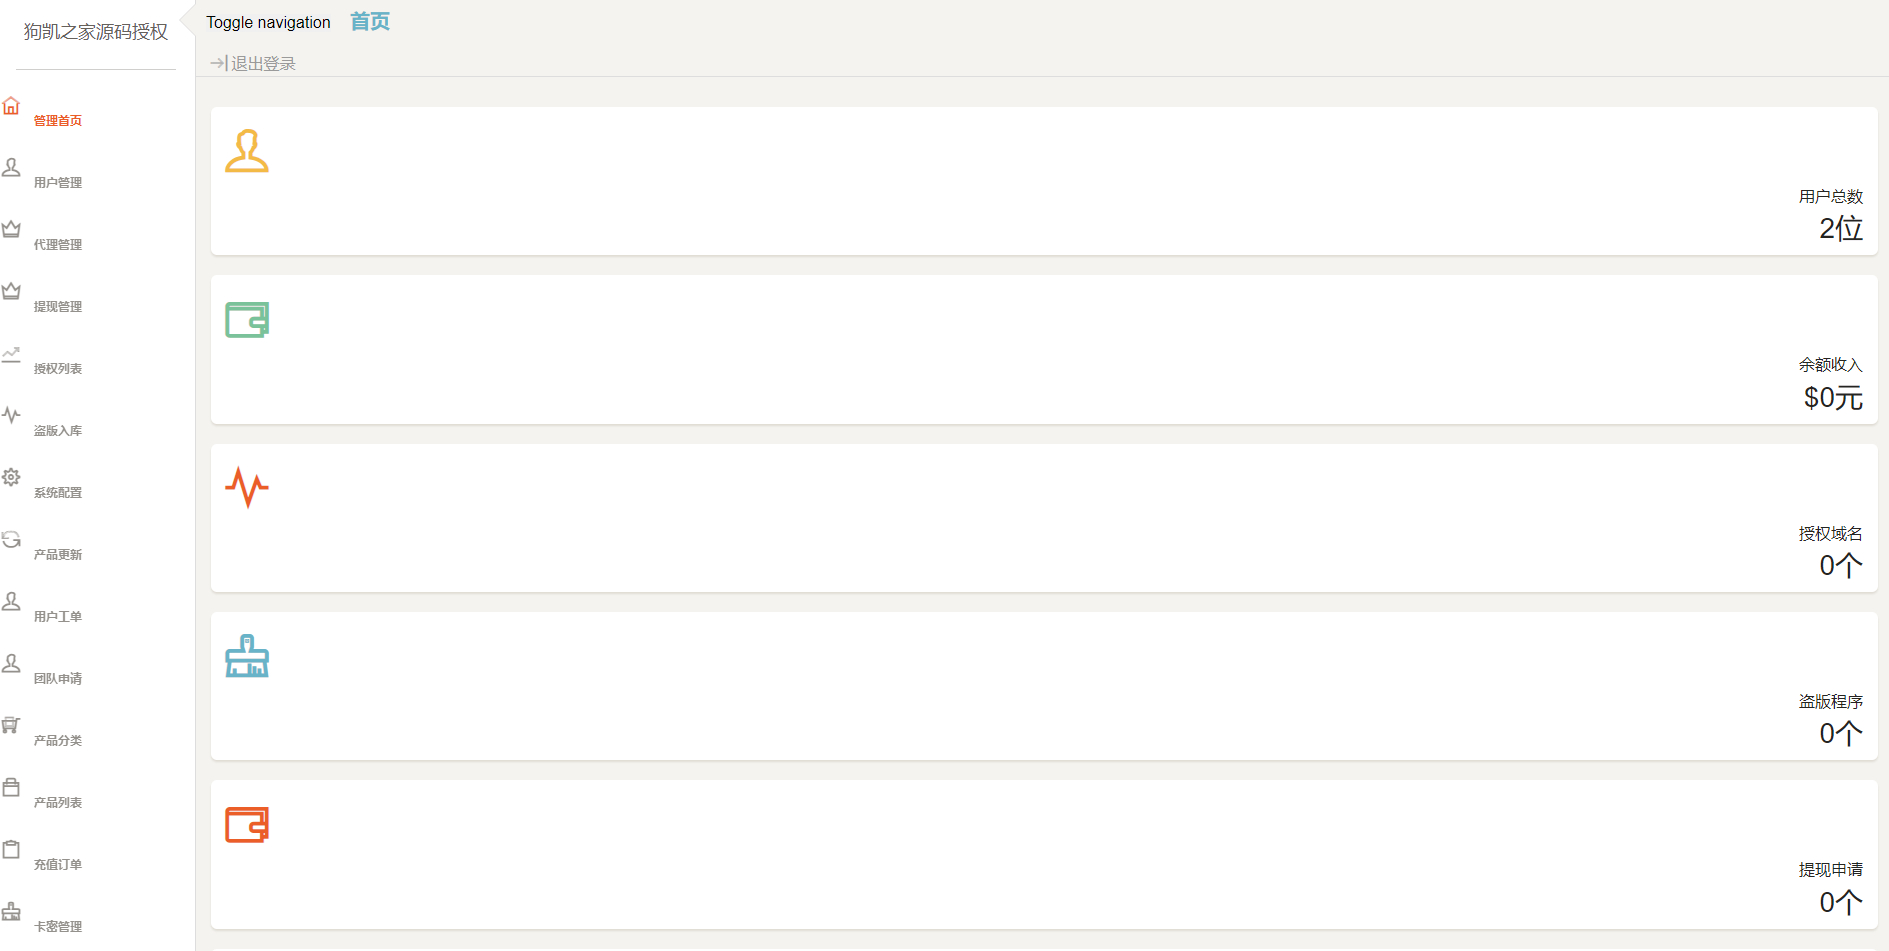The width and height of the screenshot is (1889, 951).
Task: Click the green wallet icon on 余额收入 card
Action: click(247, 320)
